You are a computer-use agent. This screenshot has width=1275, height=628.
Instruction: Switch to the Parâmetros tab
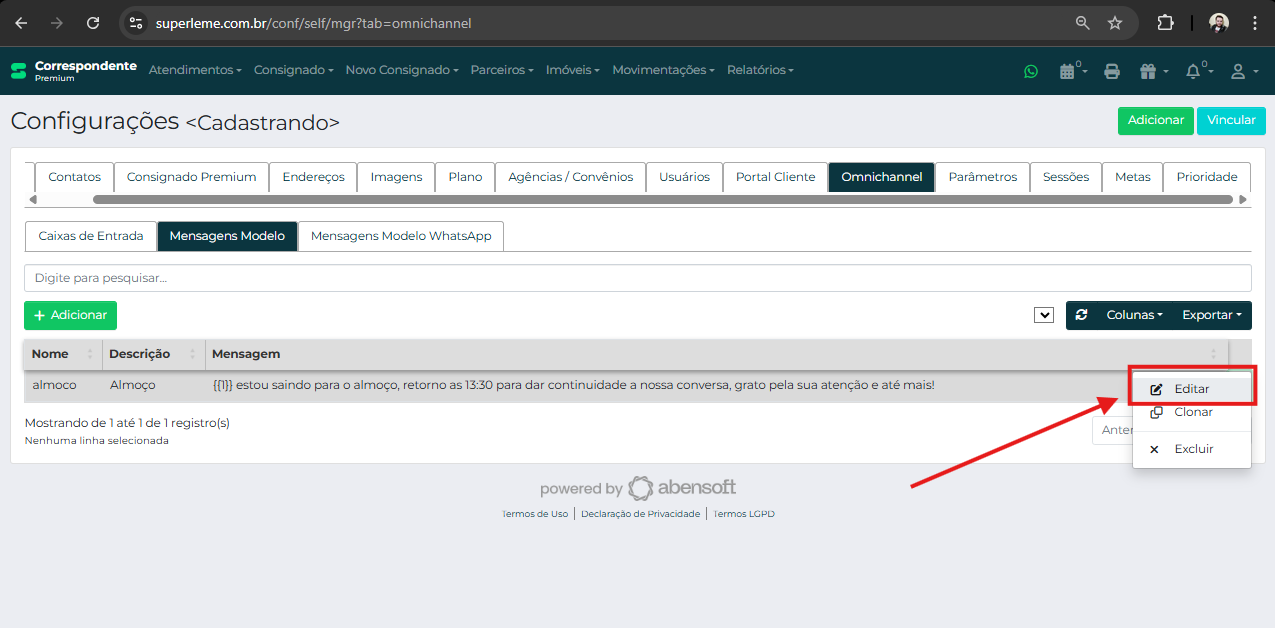tap(982, 176)
